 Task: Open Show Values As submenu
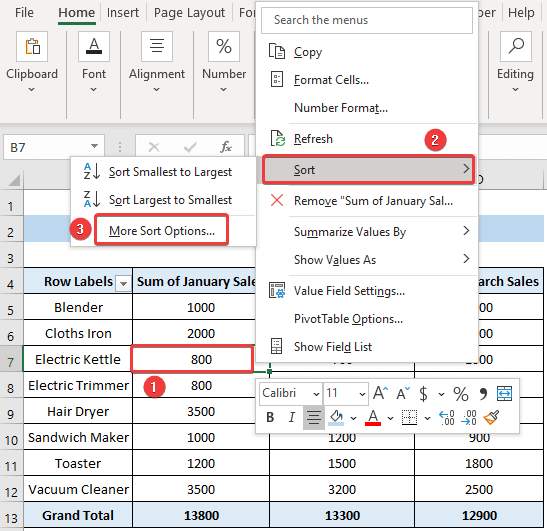[x=367, y=260]
